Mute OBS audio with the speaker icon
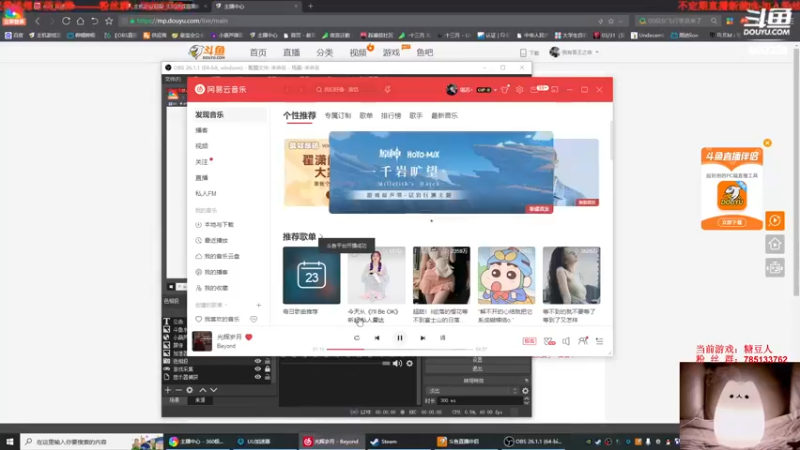The width and height of the screenshot is (800, 450). tap(397, 363)
